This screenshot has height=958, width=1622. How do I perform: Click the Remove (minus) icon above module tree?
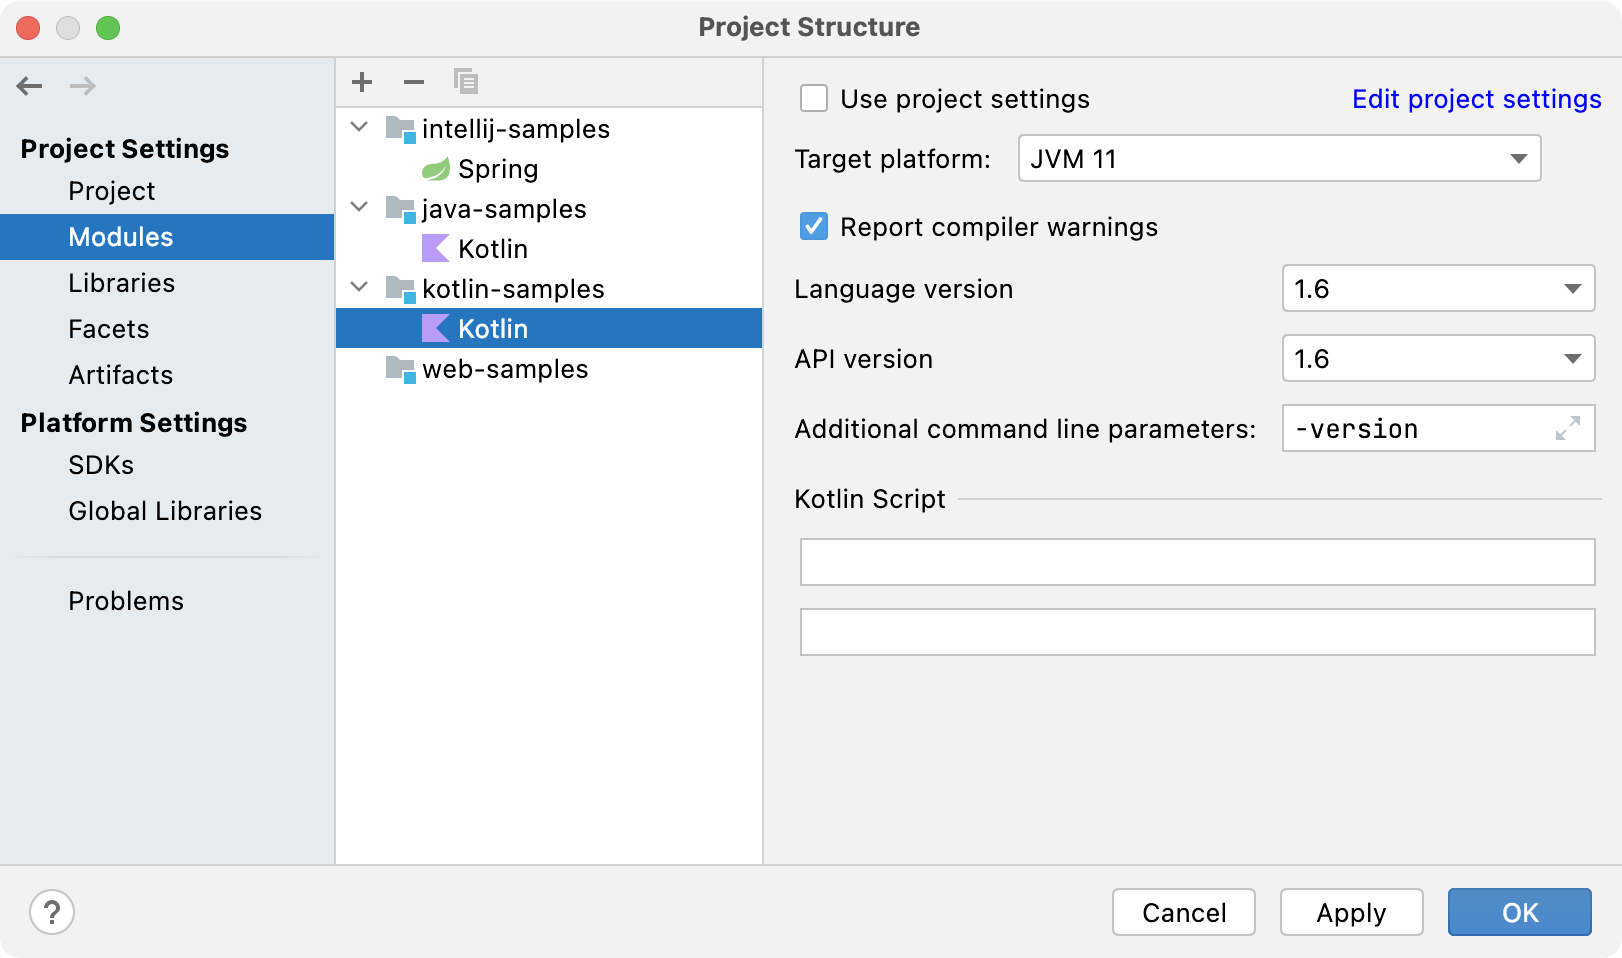[414, 82]
